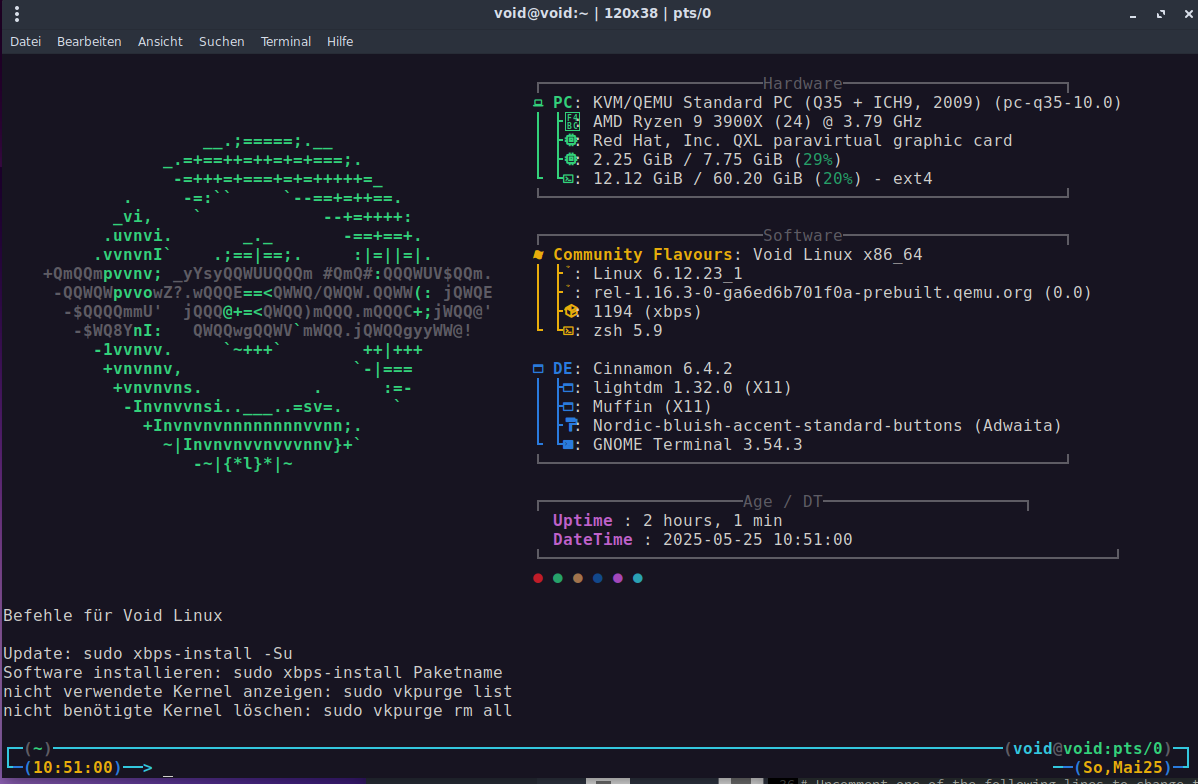
Task: Click the disk icon beside 12.12 GiB
Action: coord(568,179)
